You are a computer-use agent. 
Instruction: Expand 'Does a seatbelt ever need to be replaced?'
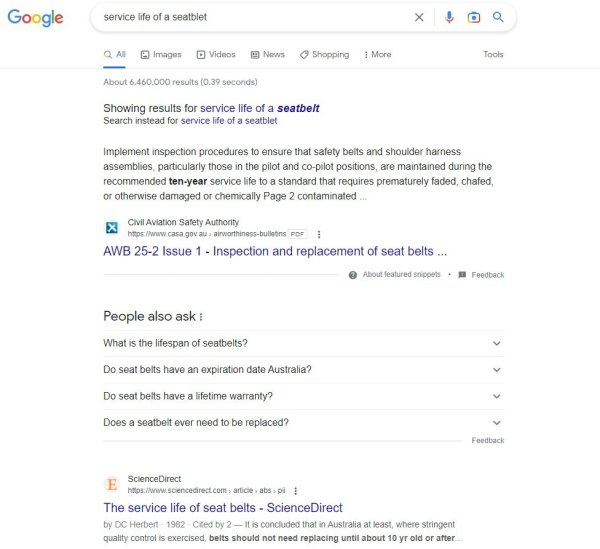(497, 423)
